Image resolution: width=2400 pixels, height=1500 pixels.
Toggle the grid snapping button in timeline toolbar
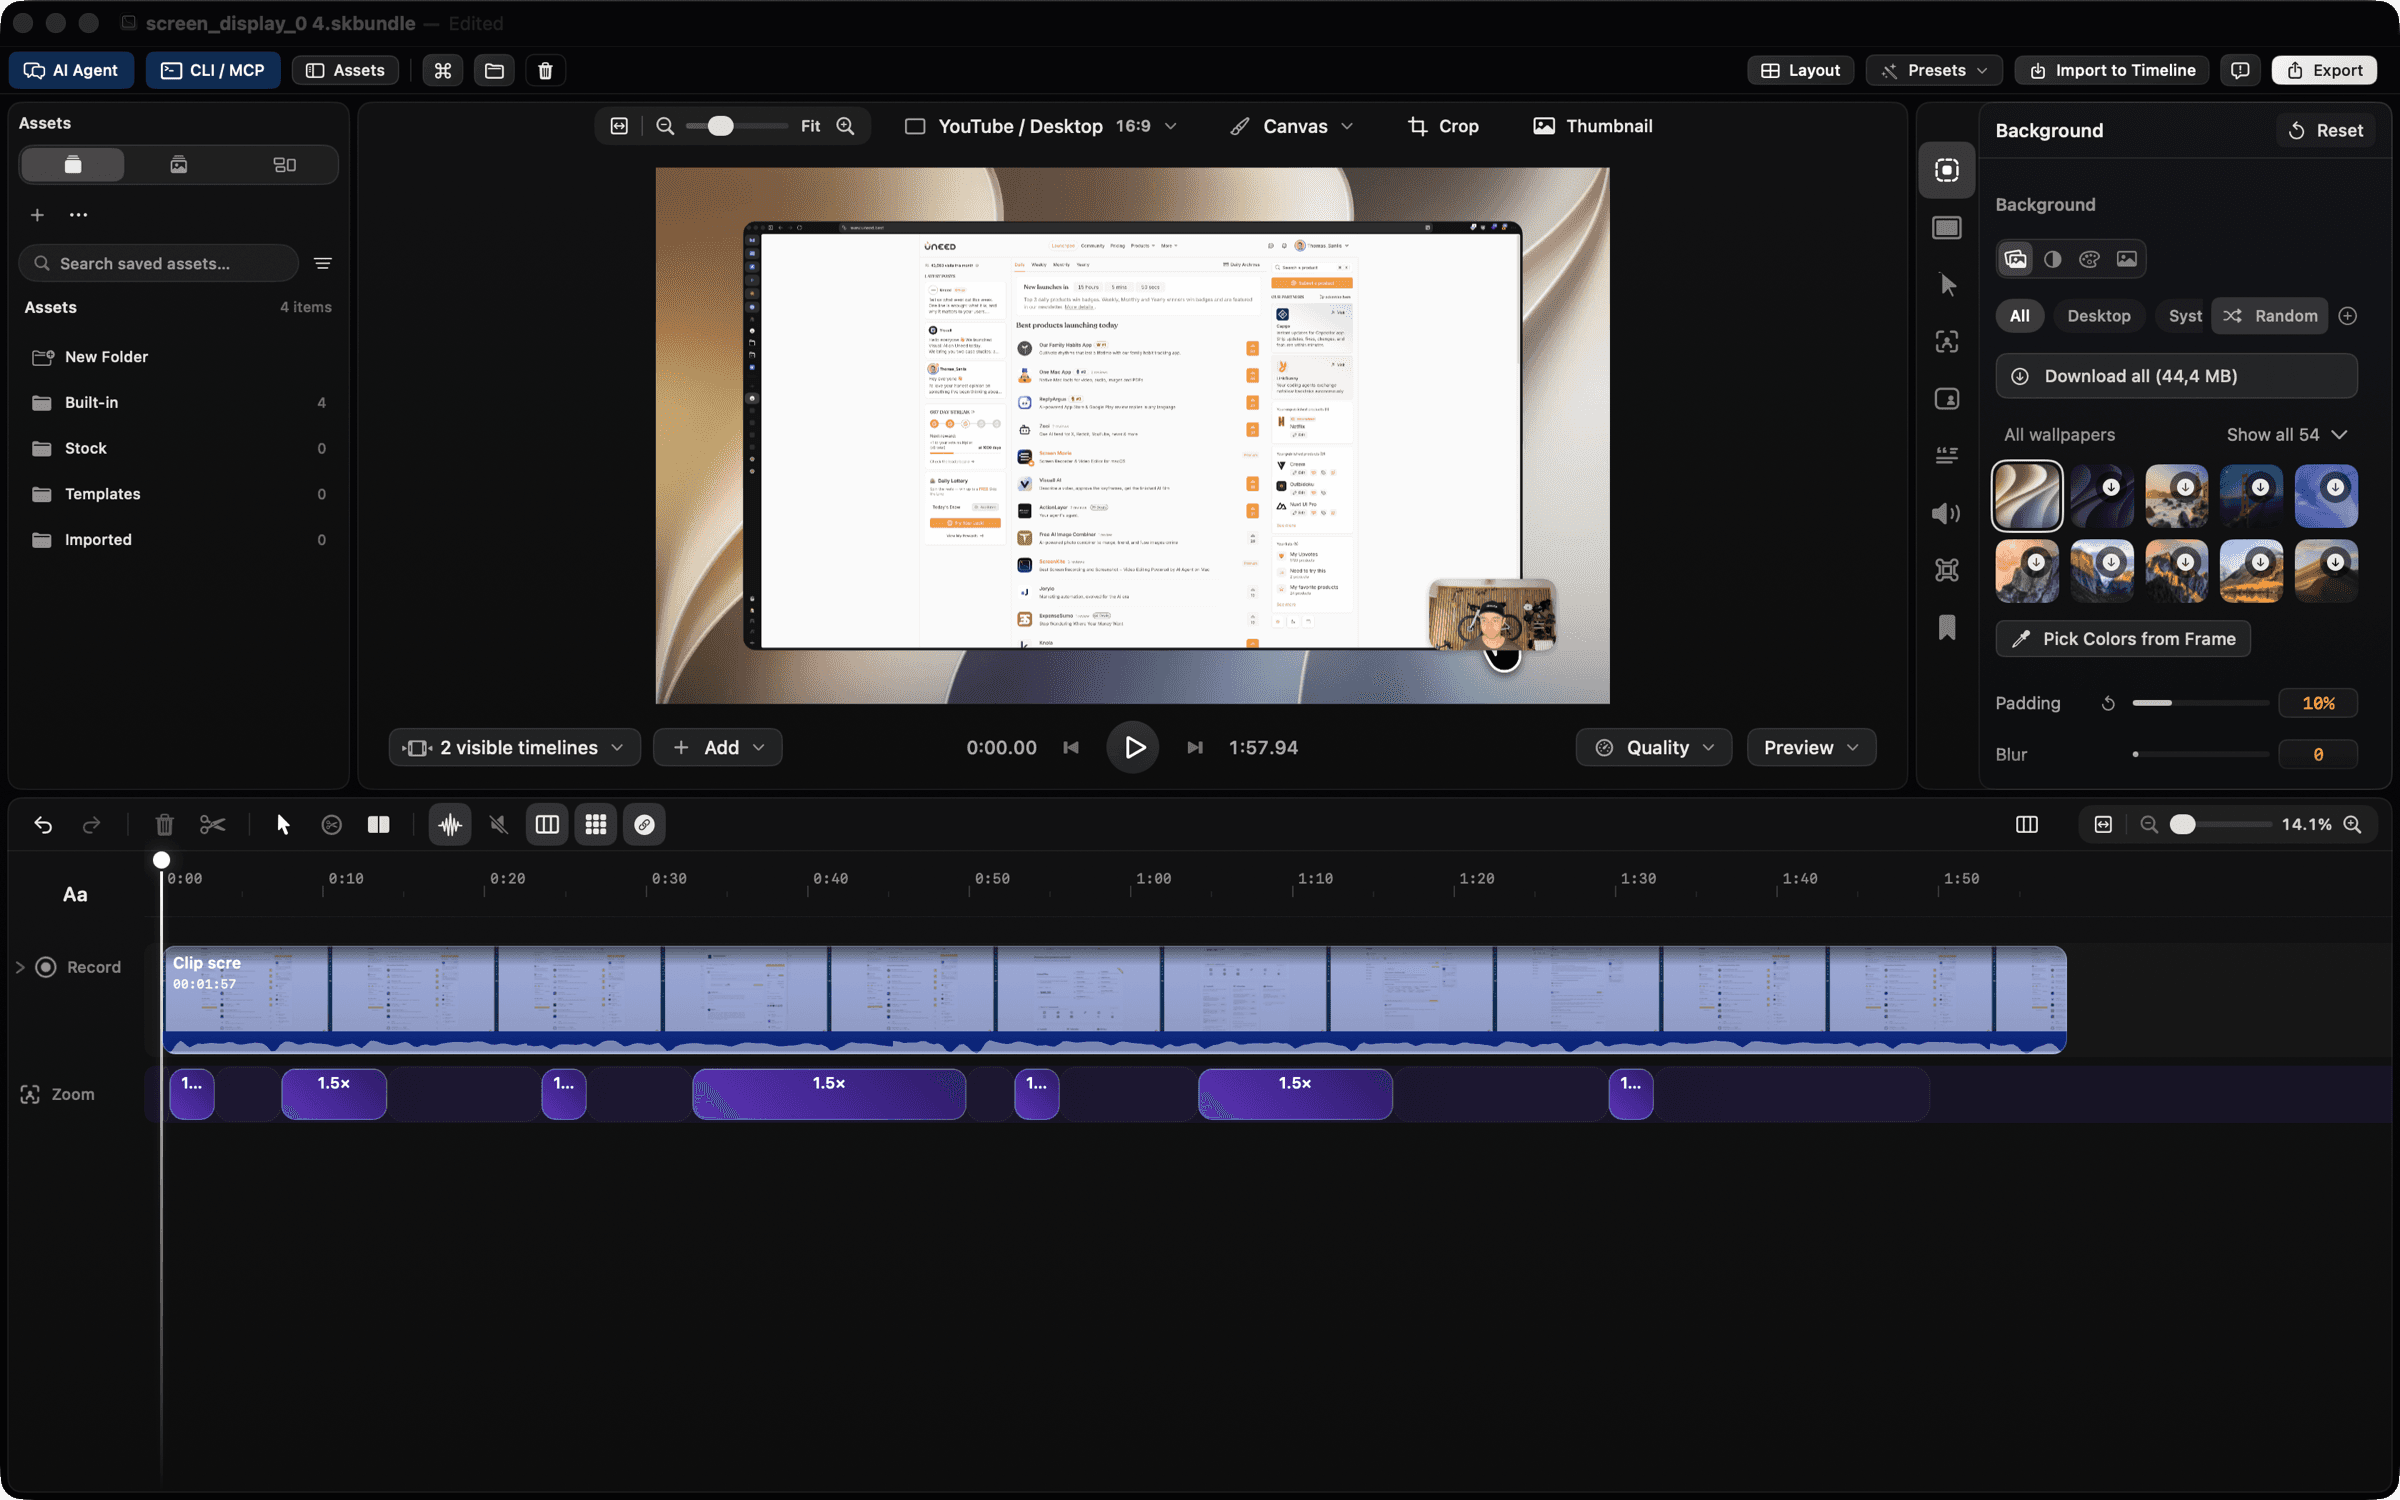596,824
